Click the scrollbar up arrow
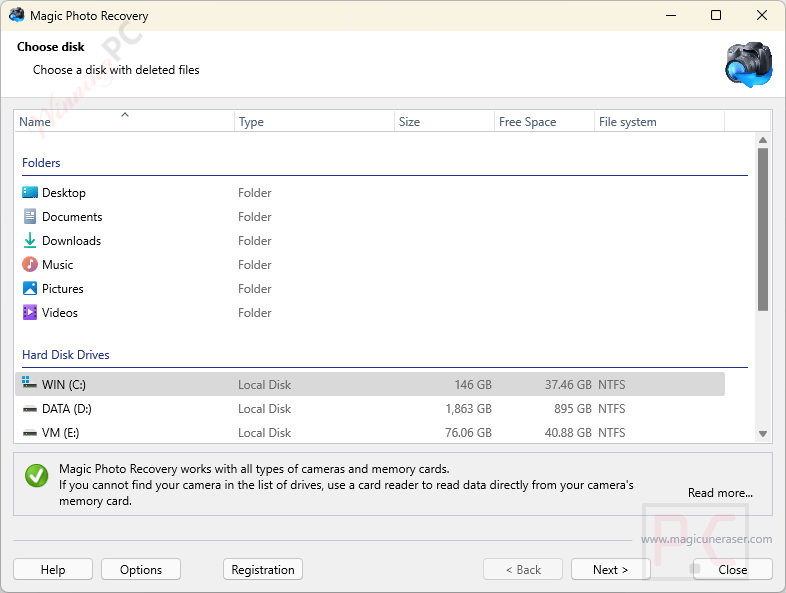The width and height of the screenshot is (786, 593). (763, 140)
